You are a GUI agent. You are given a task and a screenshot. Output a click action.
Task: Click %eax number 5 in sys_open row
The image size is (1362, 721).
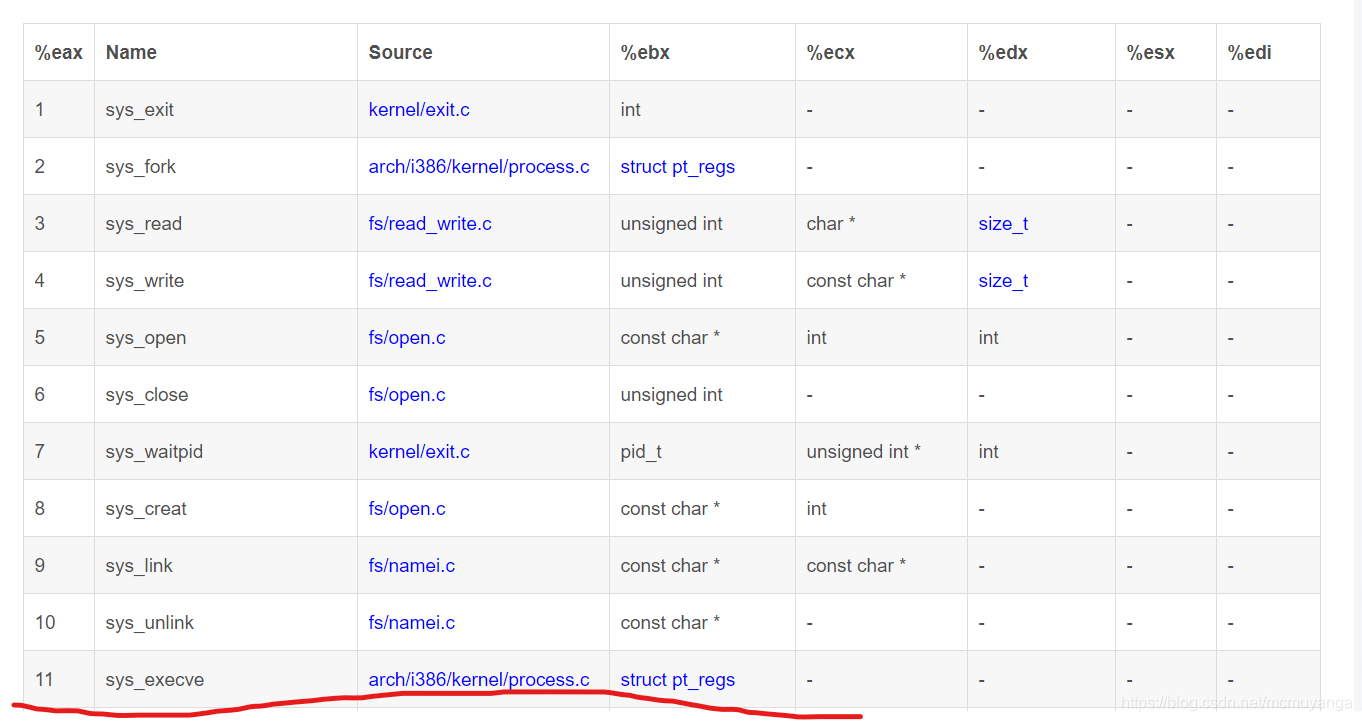tap(40, 338)
